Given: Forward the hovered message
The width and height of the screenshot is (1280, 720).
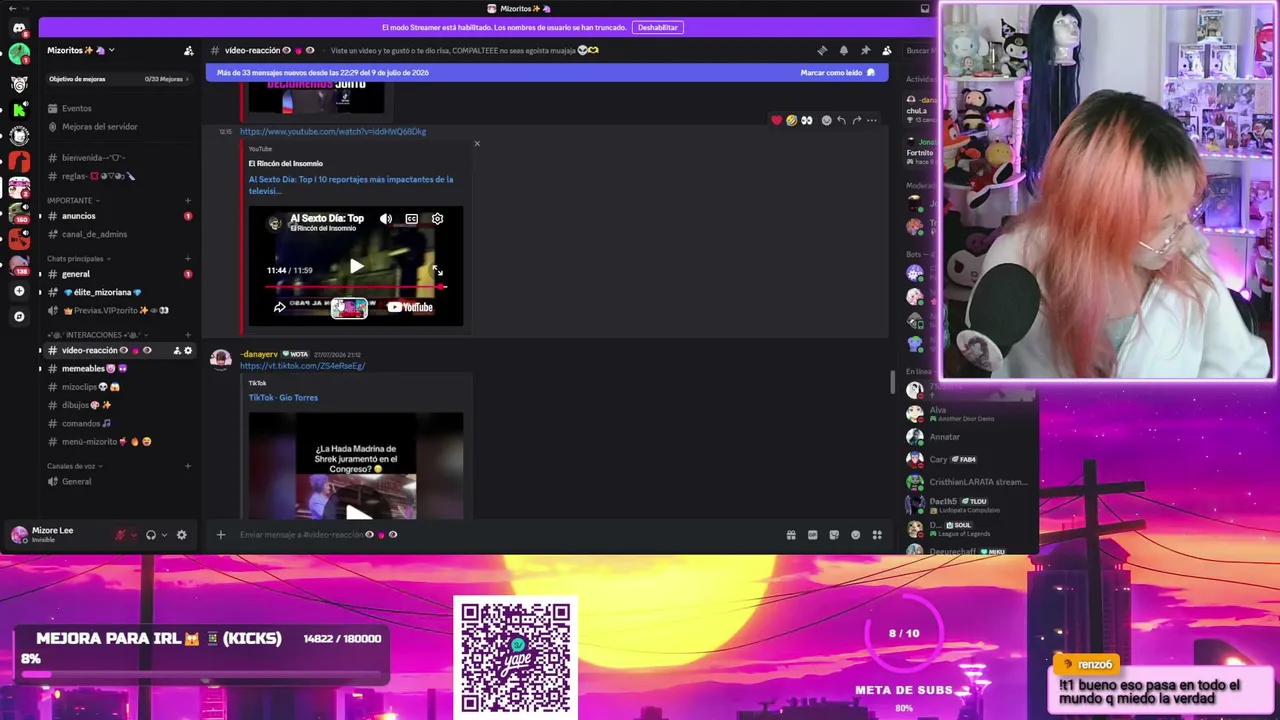Looking at the screenshot, I should (856, 120).
